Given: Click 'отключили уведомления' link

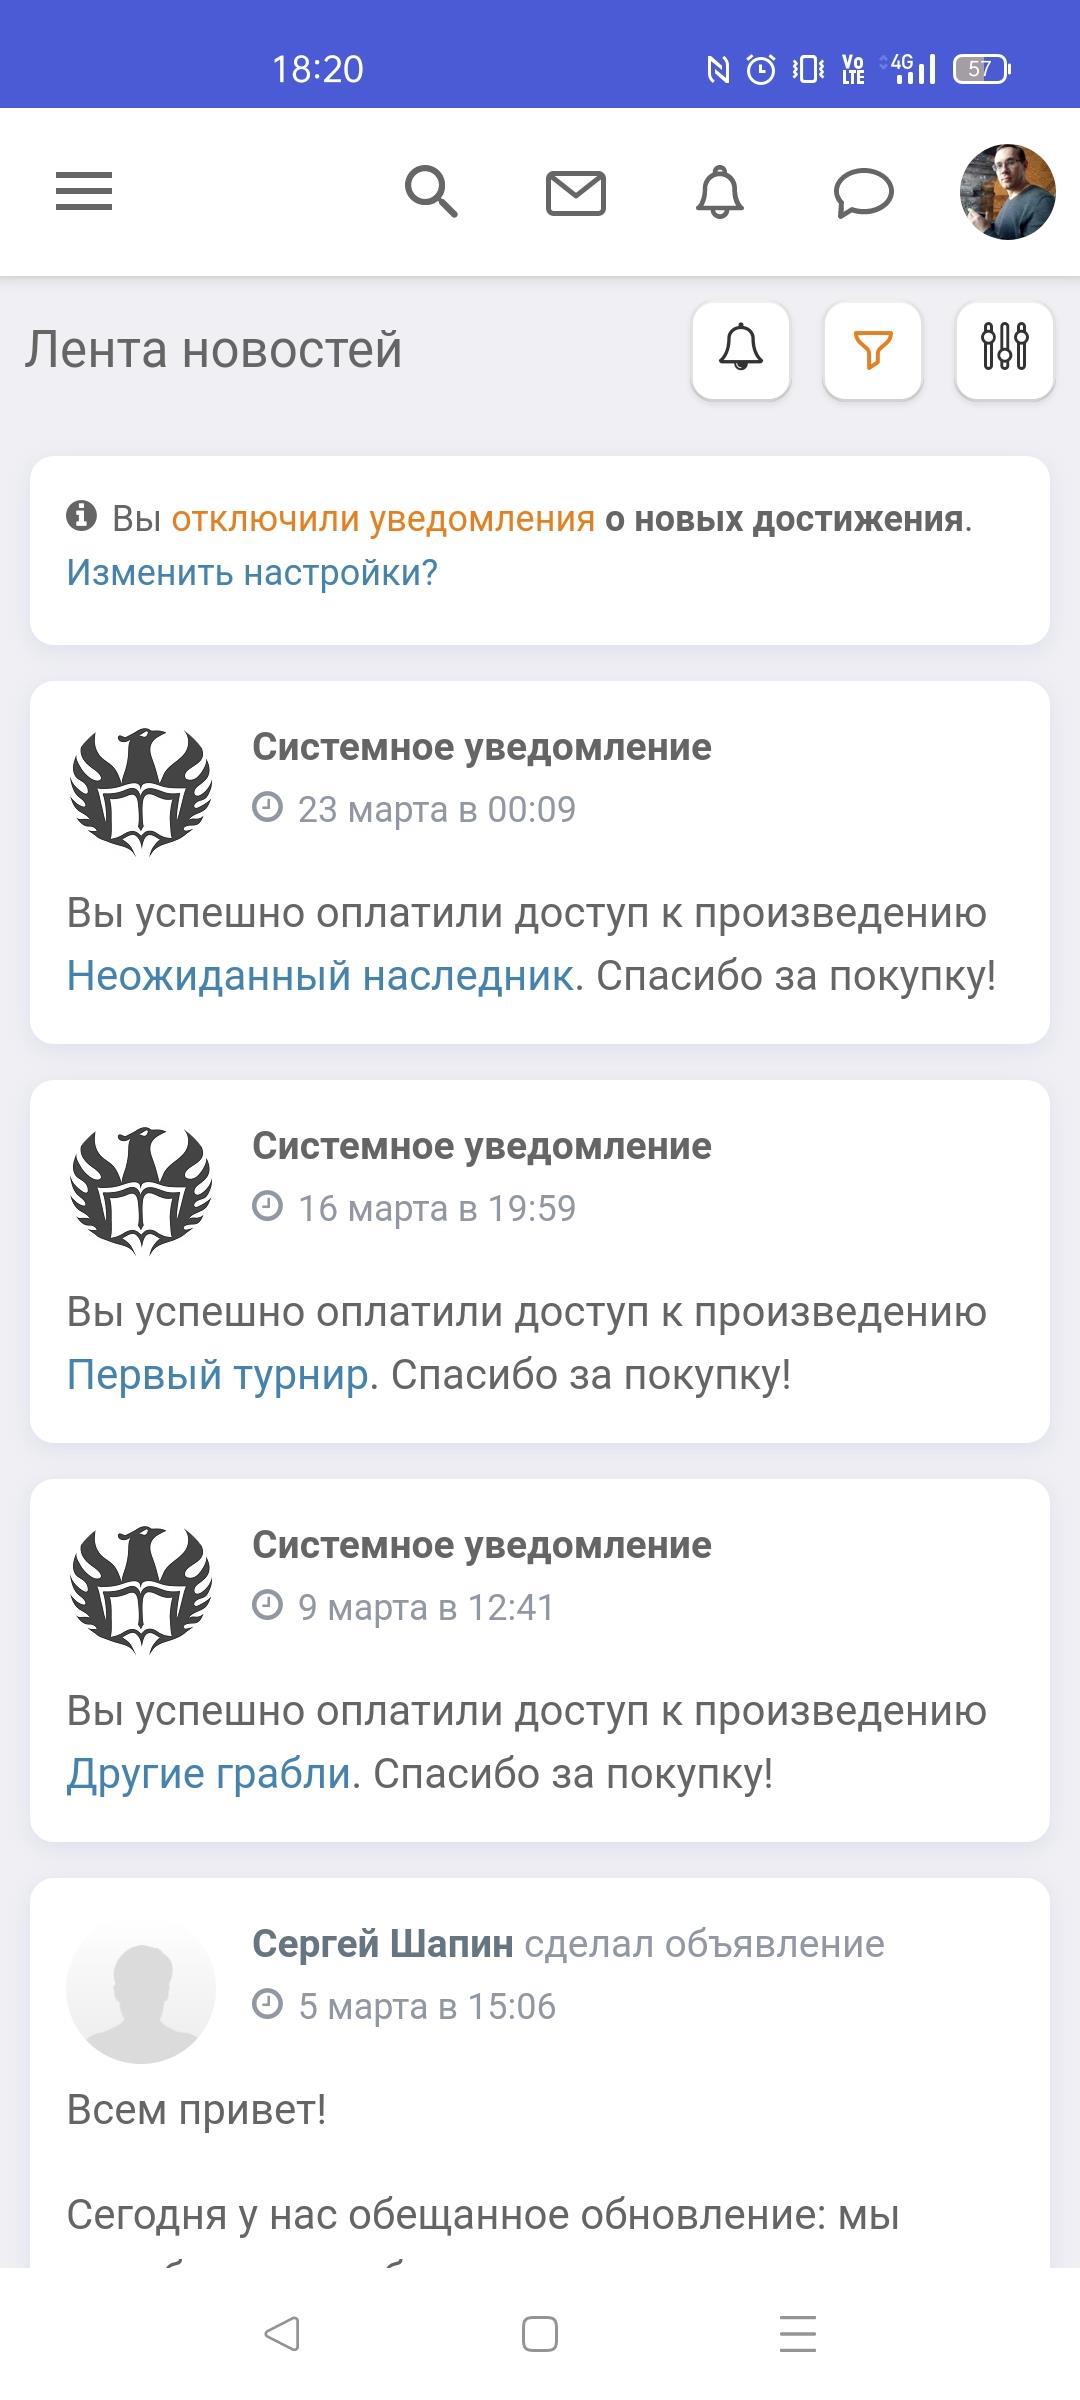Looking at the screenshot, I should coord(383,519).
